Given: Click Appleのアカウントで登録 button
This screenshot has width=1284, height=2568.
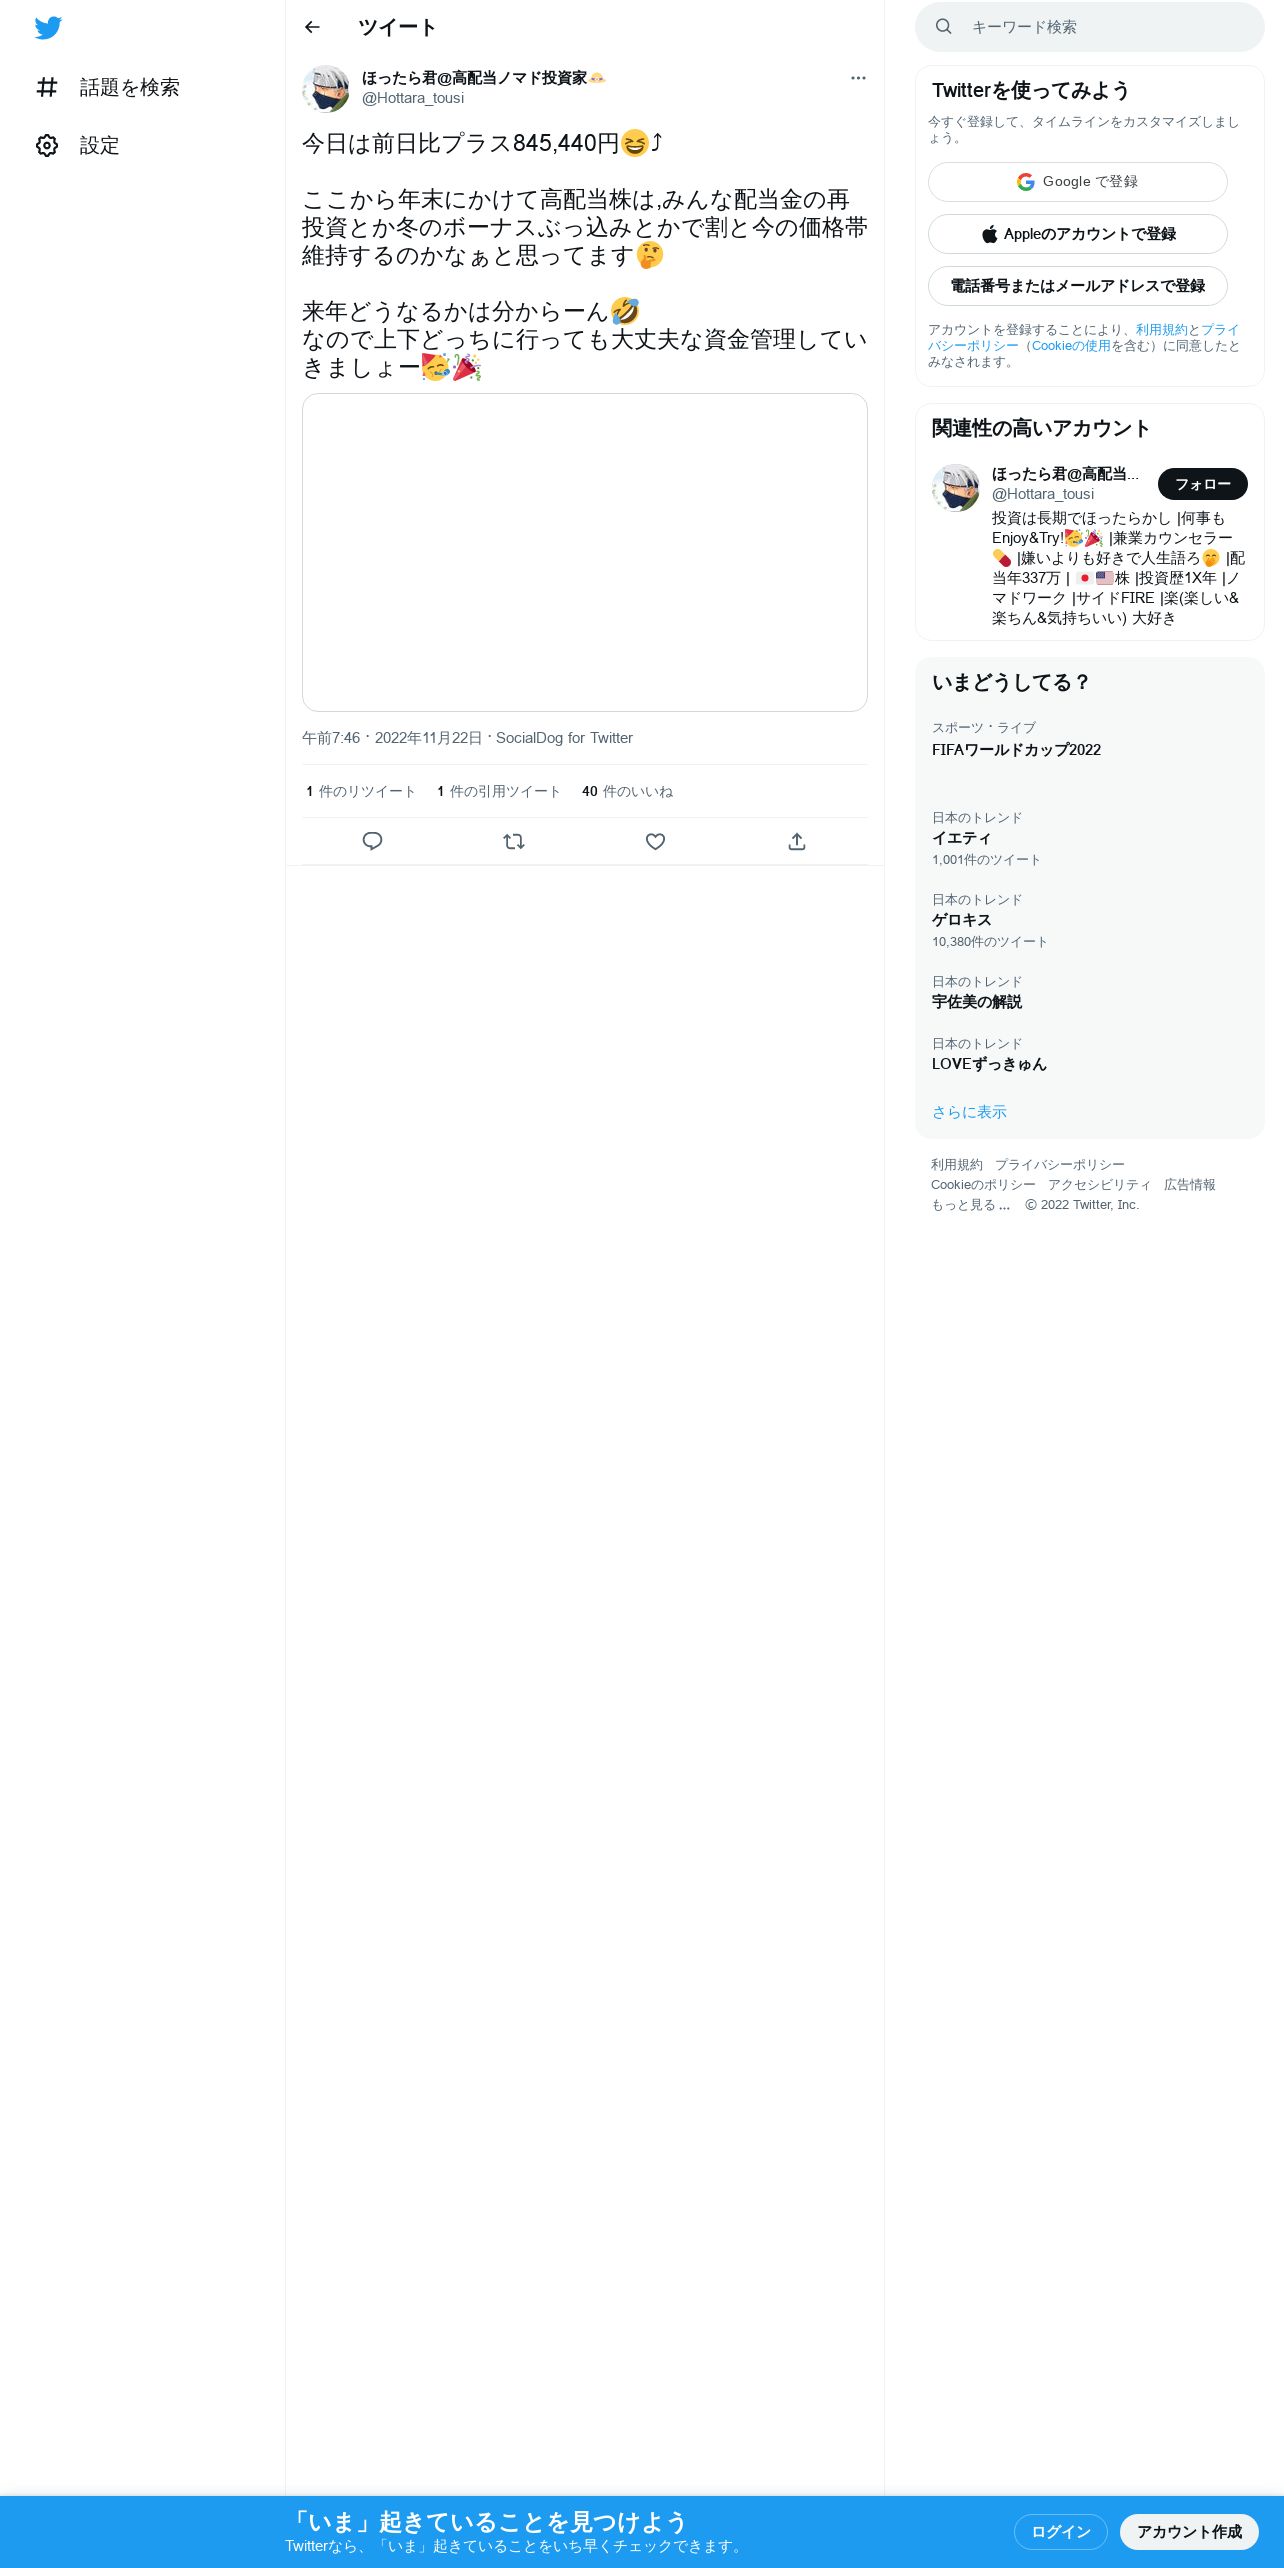Looking at the screenshot, I should [1078, 234].
